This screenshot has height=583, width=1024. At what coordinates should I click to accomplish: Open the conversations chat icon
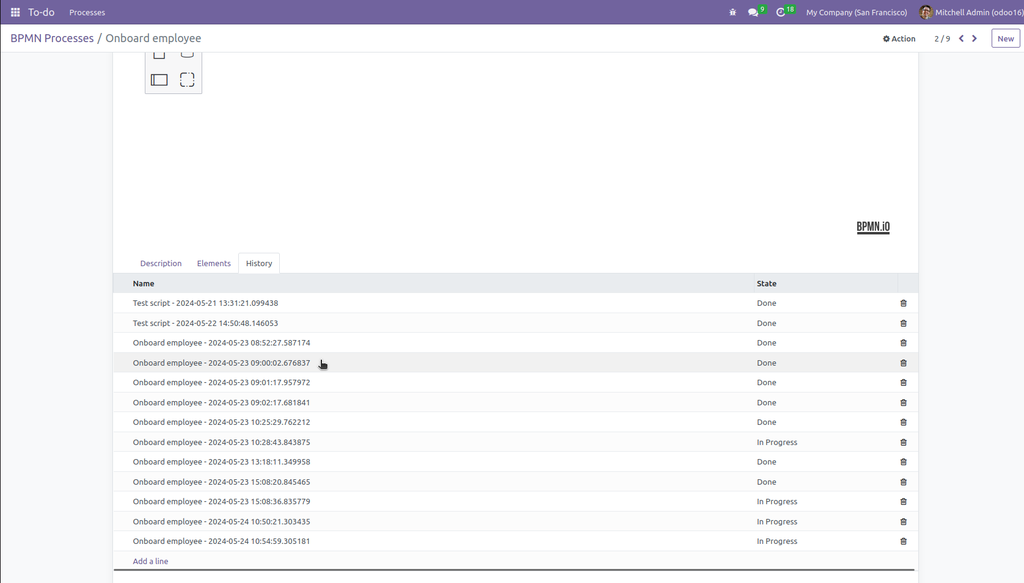[x=753, y=12]
